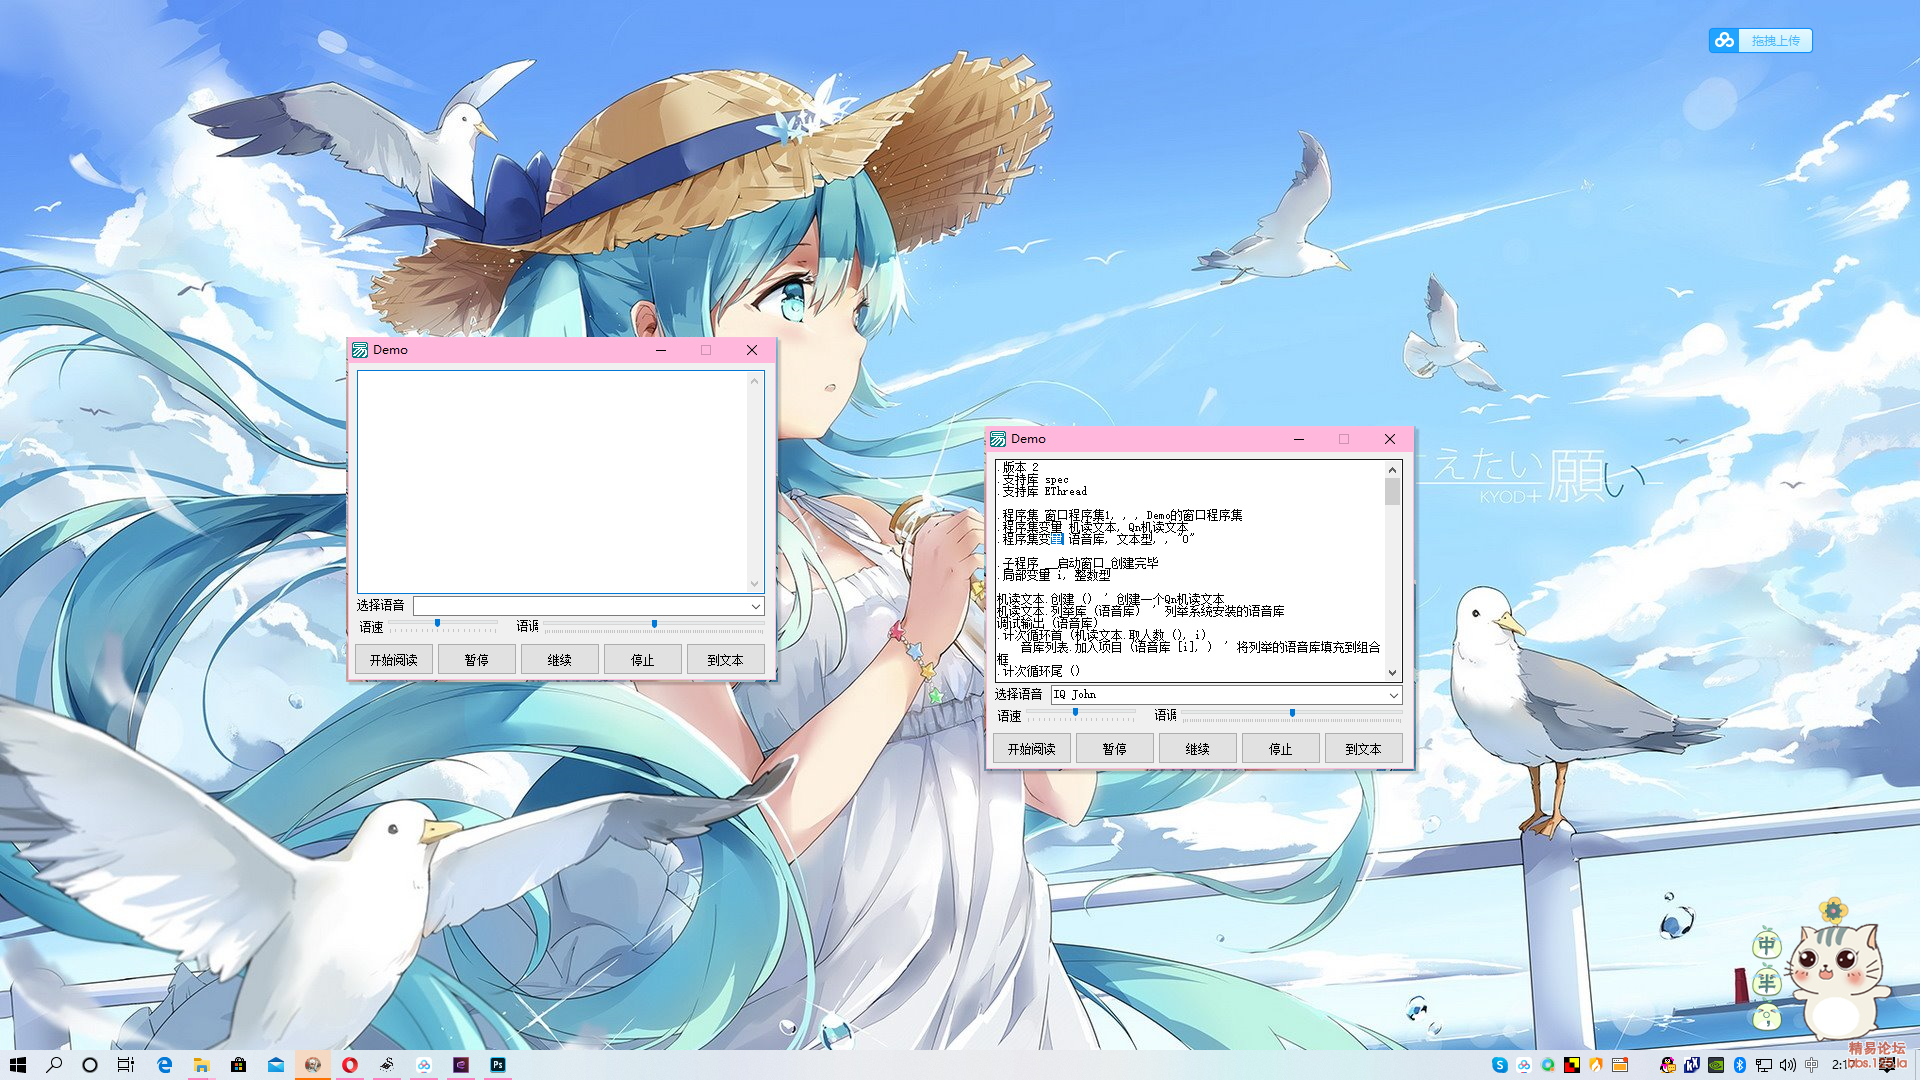Open taskbar Search magnifier
The width and height of the screenshot is (1920, 1080).
(54, 1065)
